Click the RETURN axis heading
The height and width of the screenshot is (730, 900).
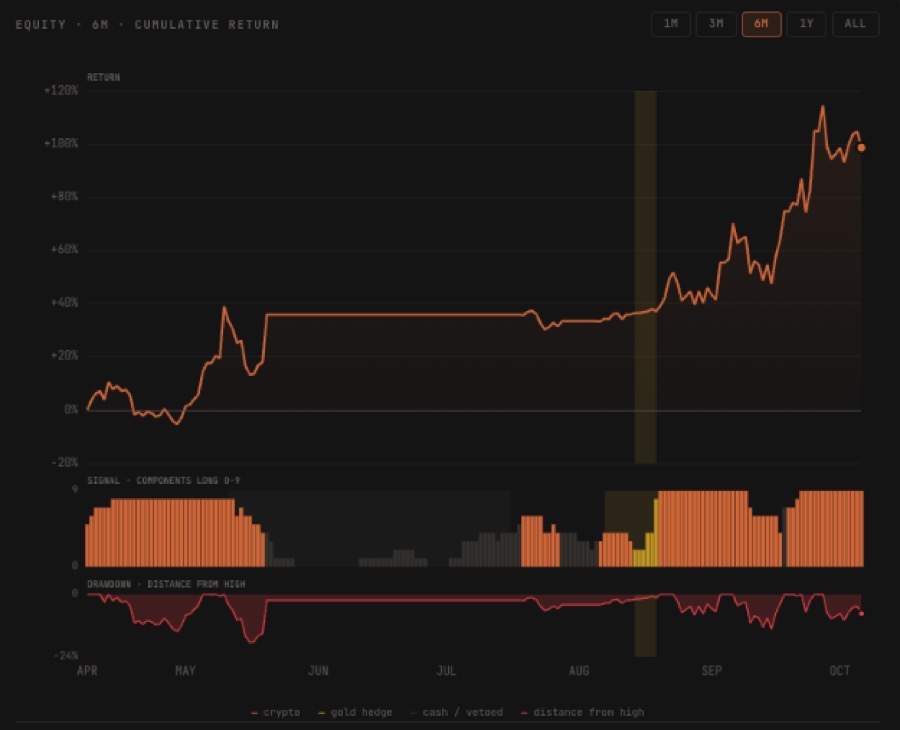pyautogui.click(x=103, y=77)
